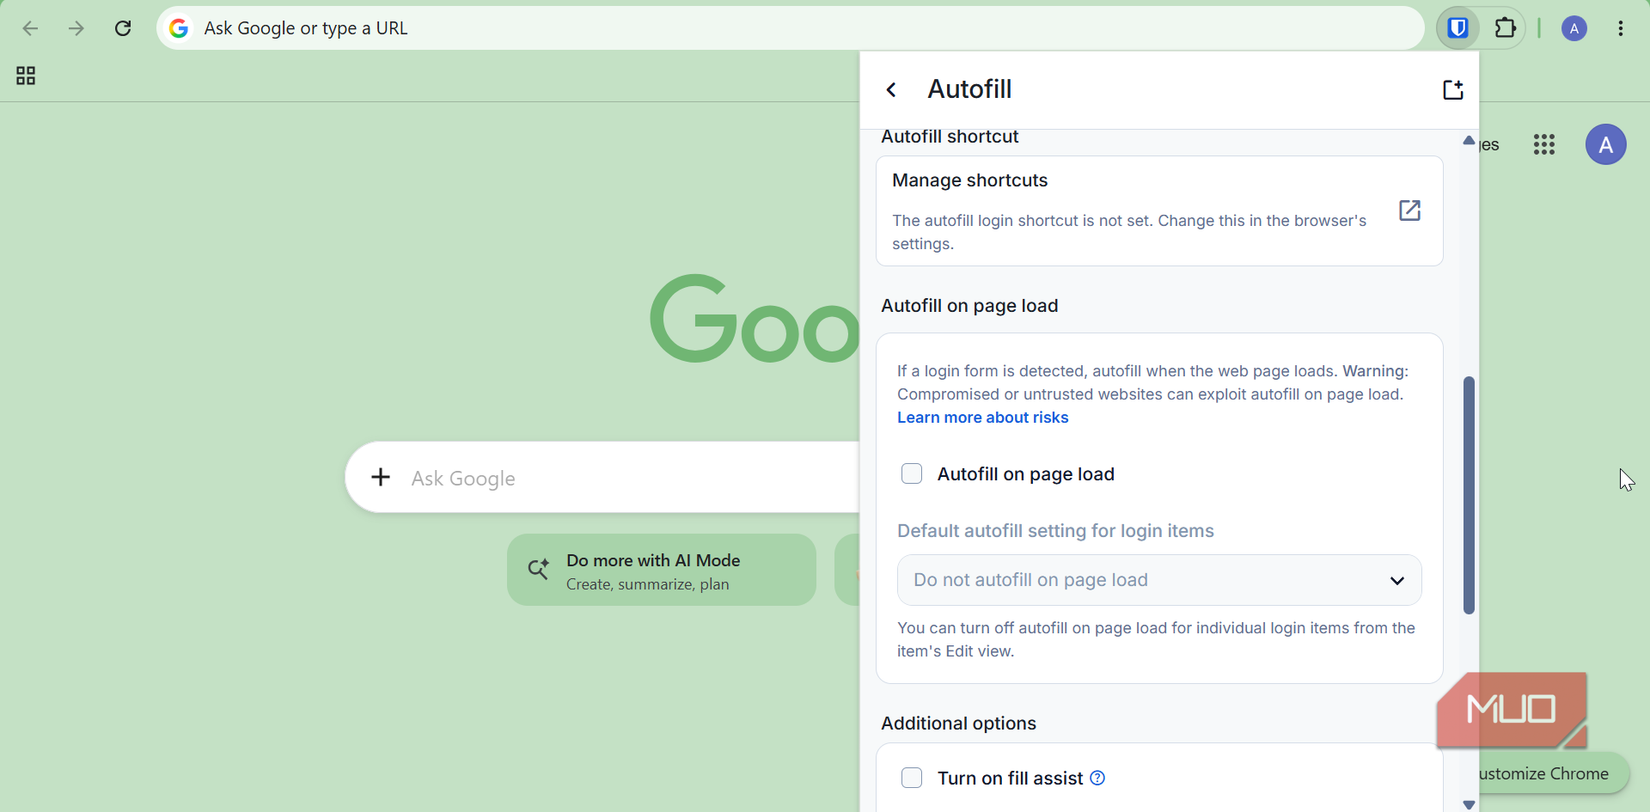Reload the current page
The height and width of the screenshot is (812, 1650).
click(123, 28)
